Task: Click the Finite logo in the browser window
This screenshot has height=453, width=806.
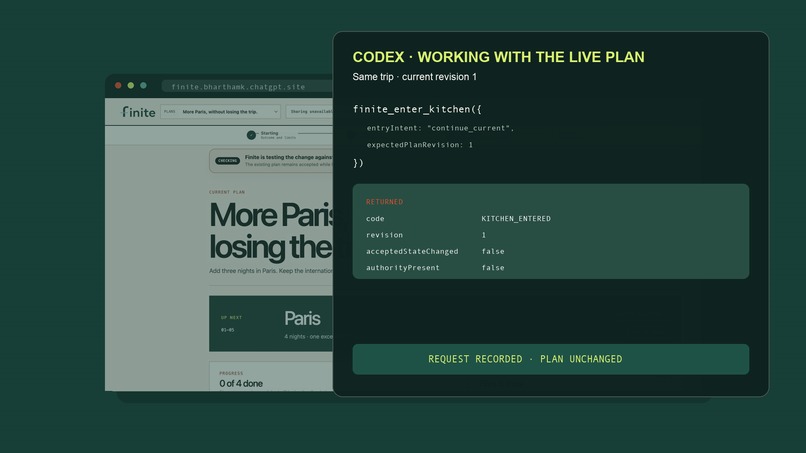Action: coord(138,112)
